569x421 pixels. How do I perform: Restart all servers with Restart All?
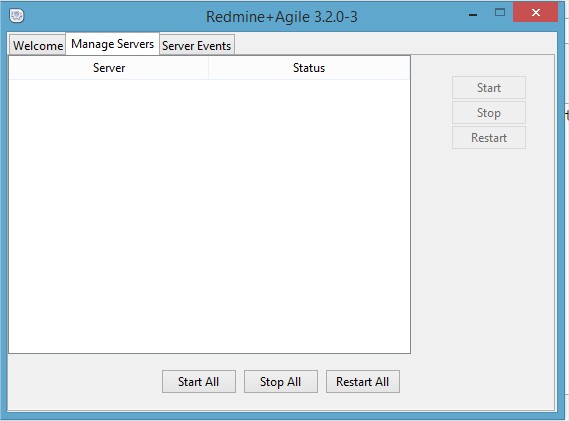click(363, 381)
